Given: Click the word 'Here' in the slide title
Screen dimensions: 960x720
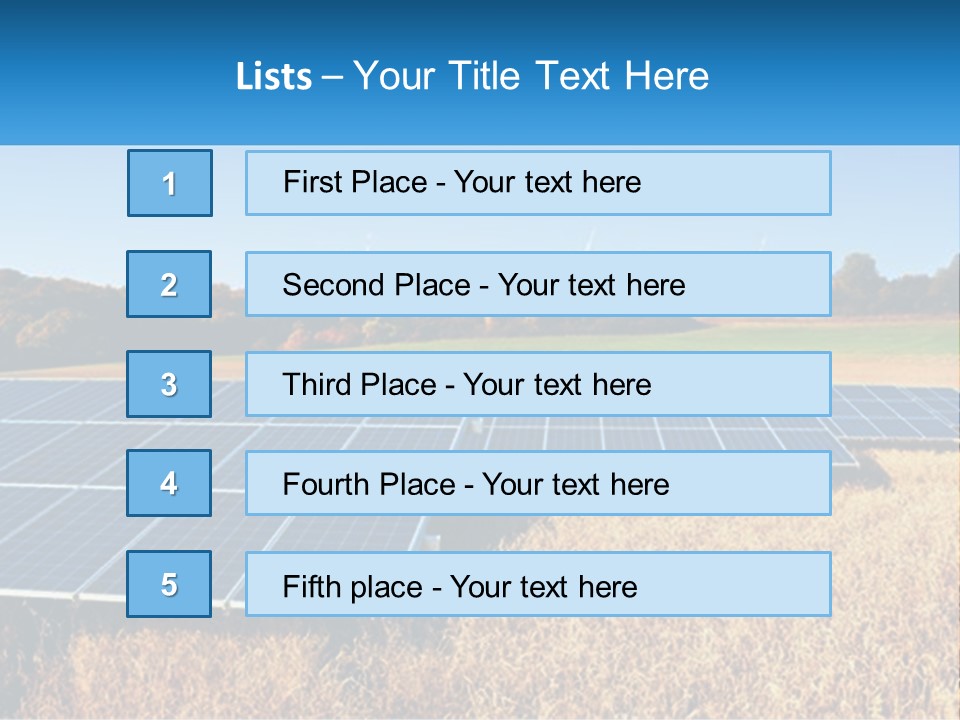Looking at the screenshot, I should tap(666, 77).
